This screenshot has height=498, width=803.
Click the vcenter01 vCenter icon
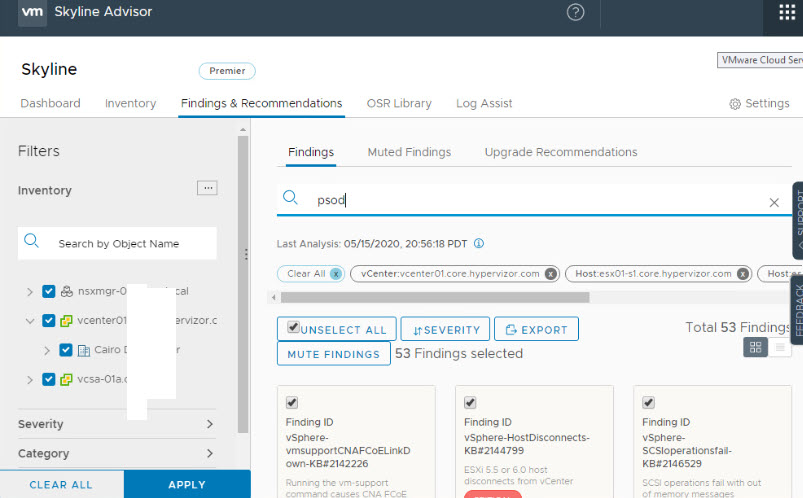click(x=66, y=321)
